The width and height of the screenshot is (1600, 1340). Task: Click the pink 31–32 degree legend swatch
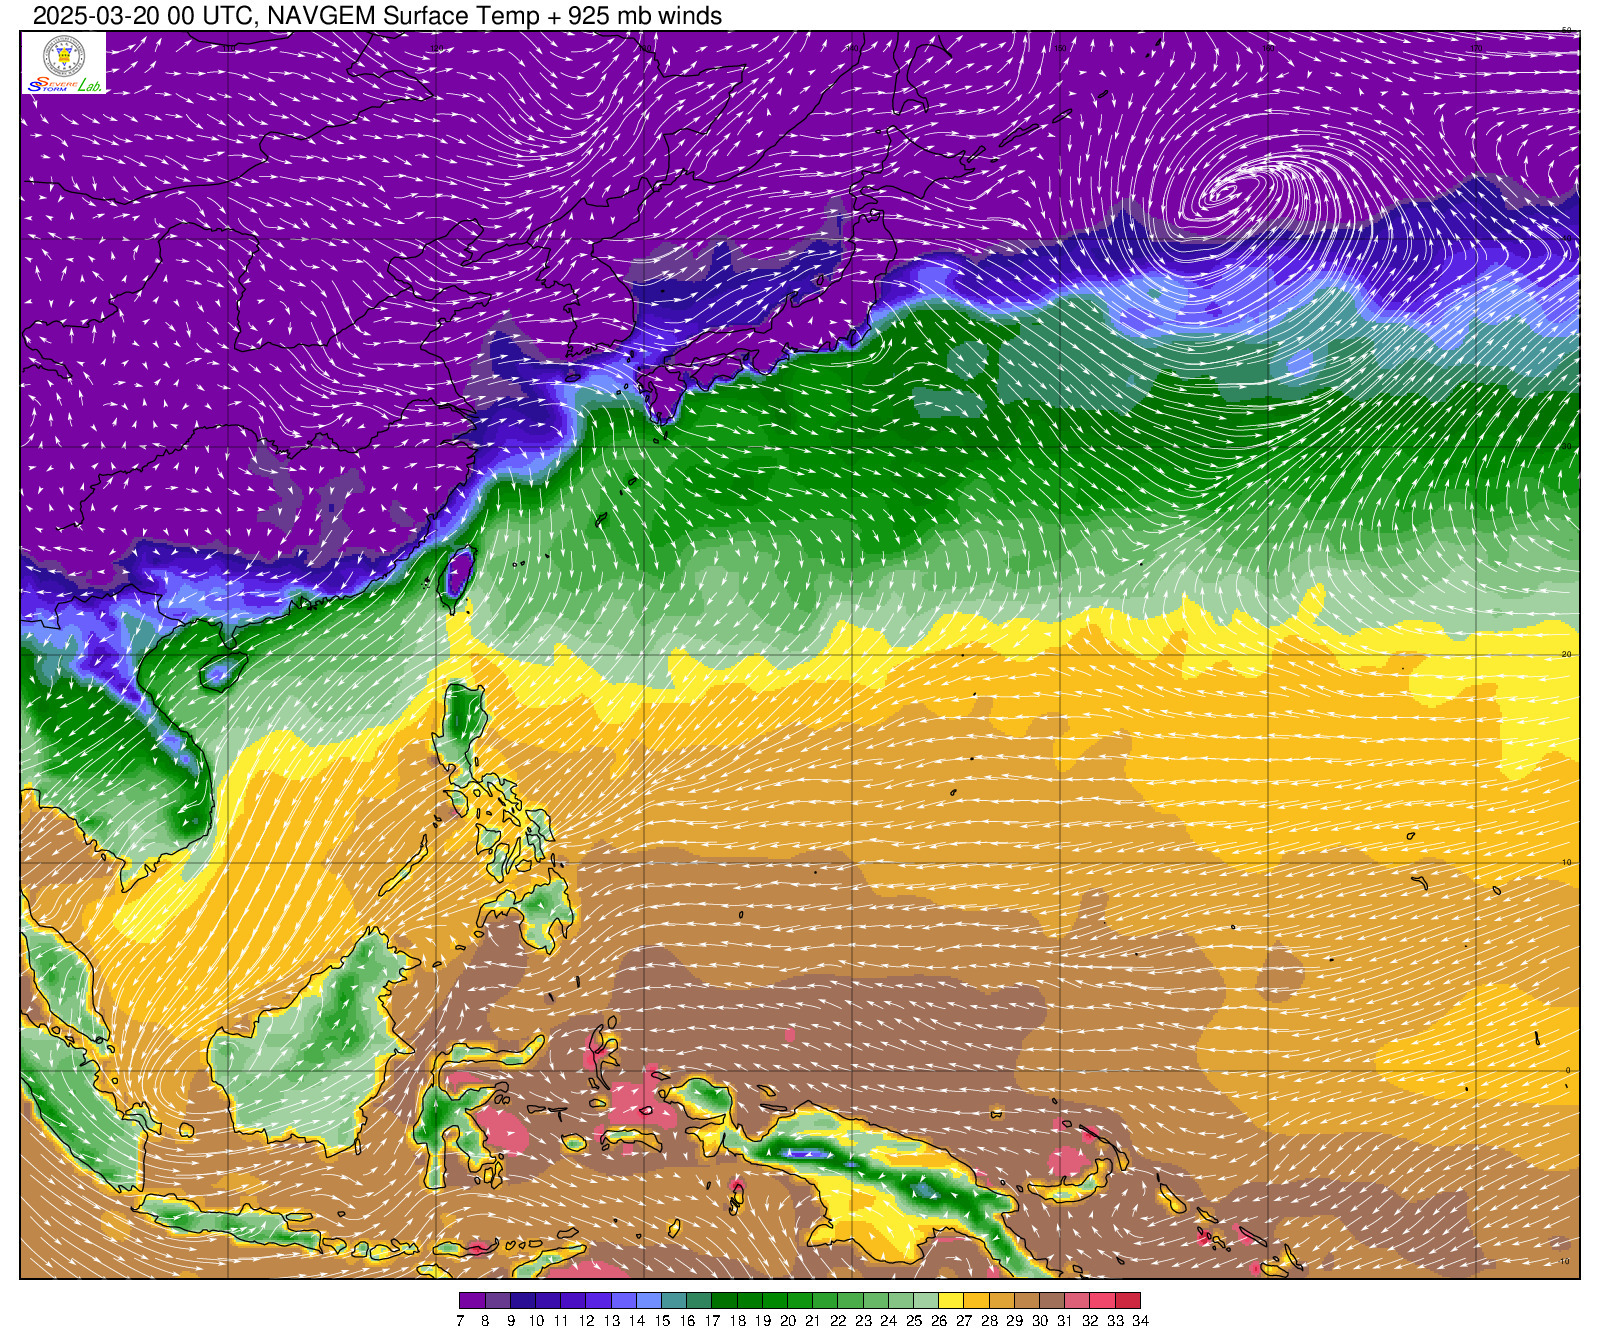[x=1077, y=1300]
